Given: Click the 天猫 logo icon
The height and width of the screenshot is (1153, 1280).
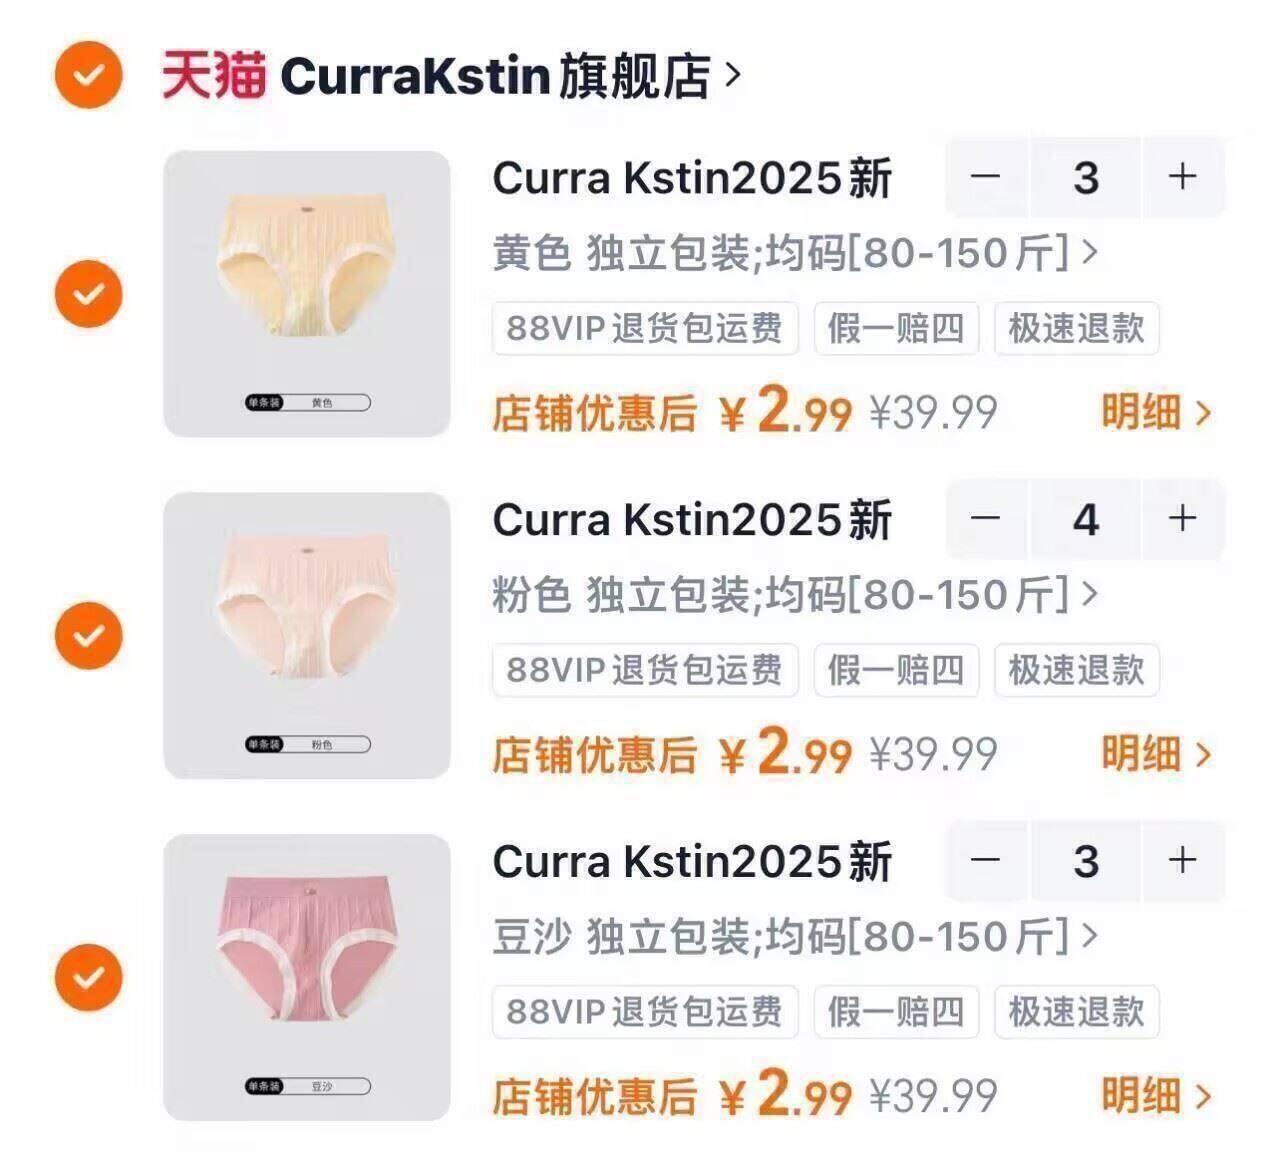Looking at the screenshot, I should tap(213, 76).
